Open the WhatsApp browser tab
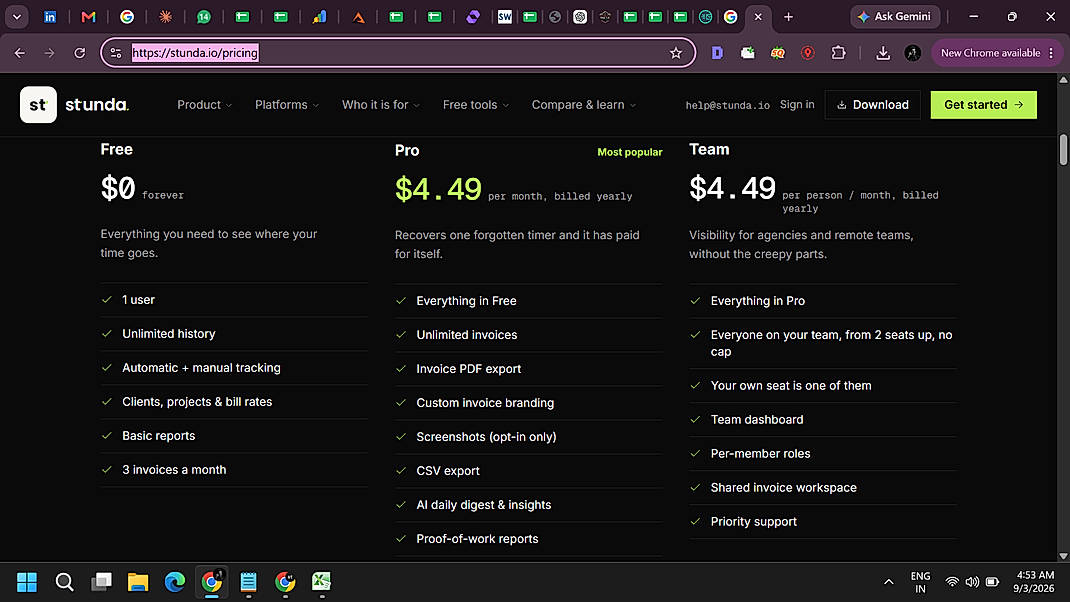 (x=203, y=17)
